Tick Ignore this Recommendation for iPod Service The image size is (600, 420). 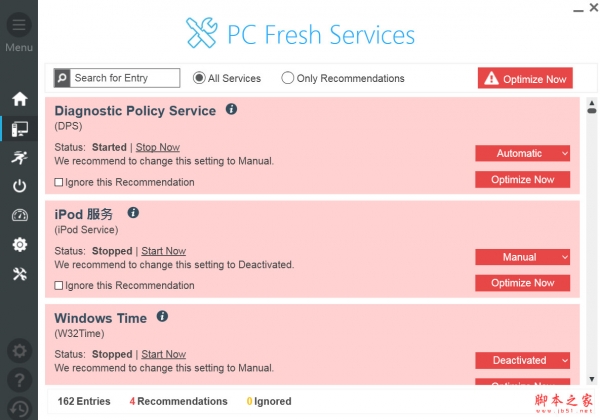pos(59,286)
